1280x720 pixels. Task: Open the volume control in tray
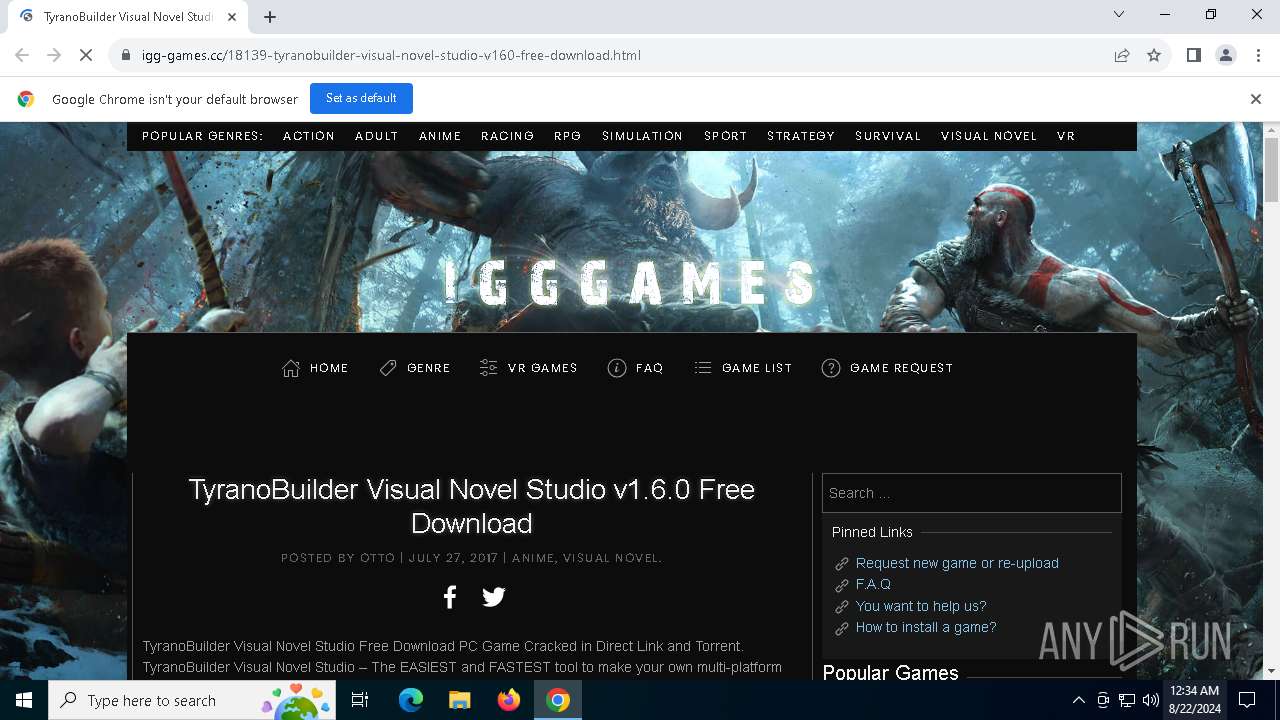point(1150,700)
